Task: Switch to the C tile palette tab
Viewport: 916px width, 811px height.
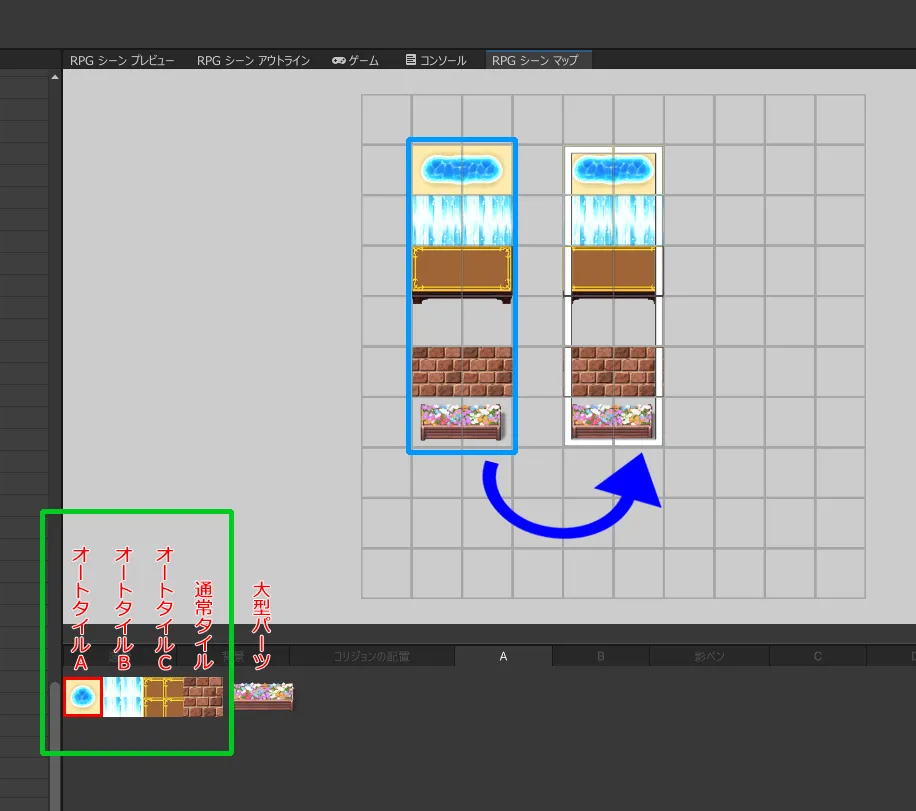Action: pyautogui.click(x=817, y=657)
